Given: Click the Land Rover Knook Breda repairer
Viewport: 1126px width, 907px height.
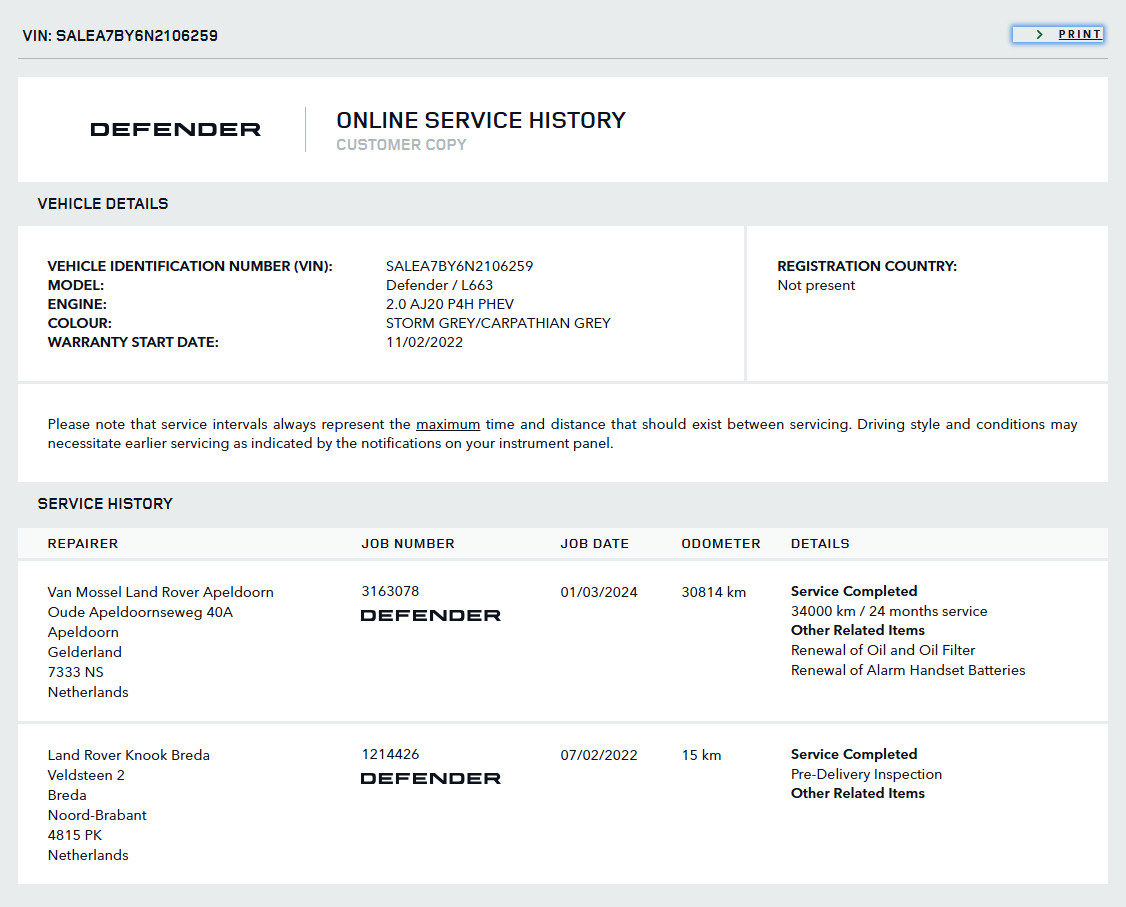Looking at the screenshot, I should [x=129, y=755].
